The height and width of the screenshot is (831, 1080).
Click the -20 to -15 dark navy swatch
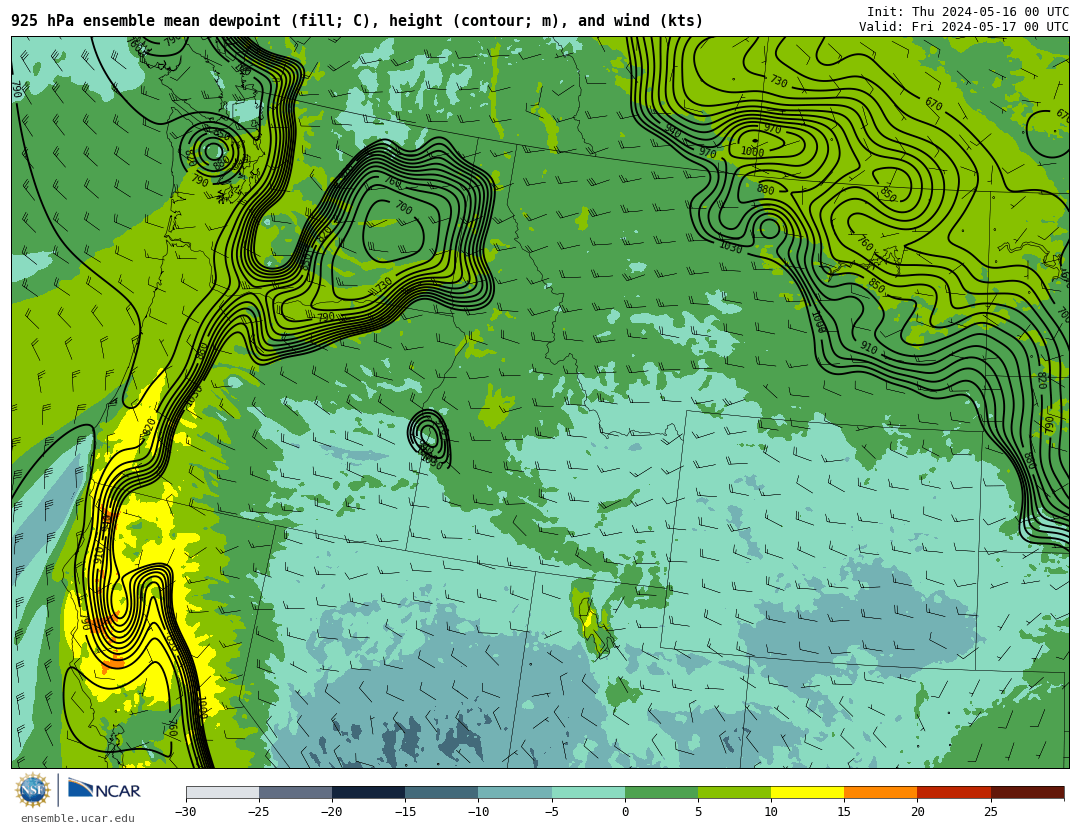pyautogui.click(x=368, y=792)
